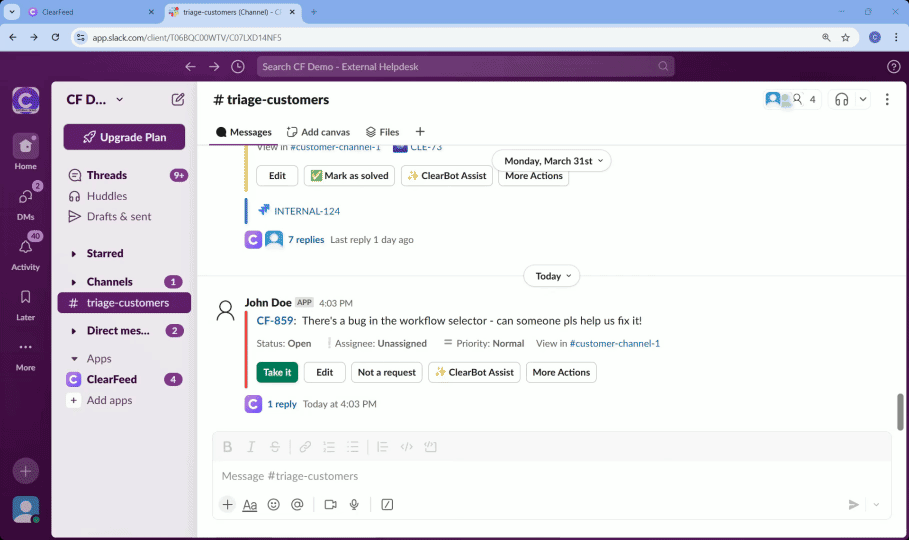Viewport: 909px width, 540px height.
Task: Toggle the bold formatting button
Action: click(x=227, y=447)
